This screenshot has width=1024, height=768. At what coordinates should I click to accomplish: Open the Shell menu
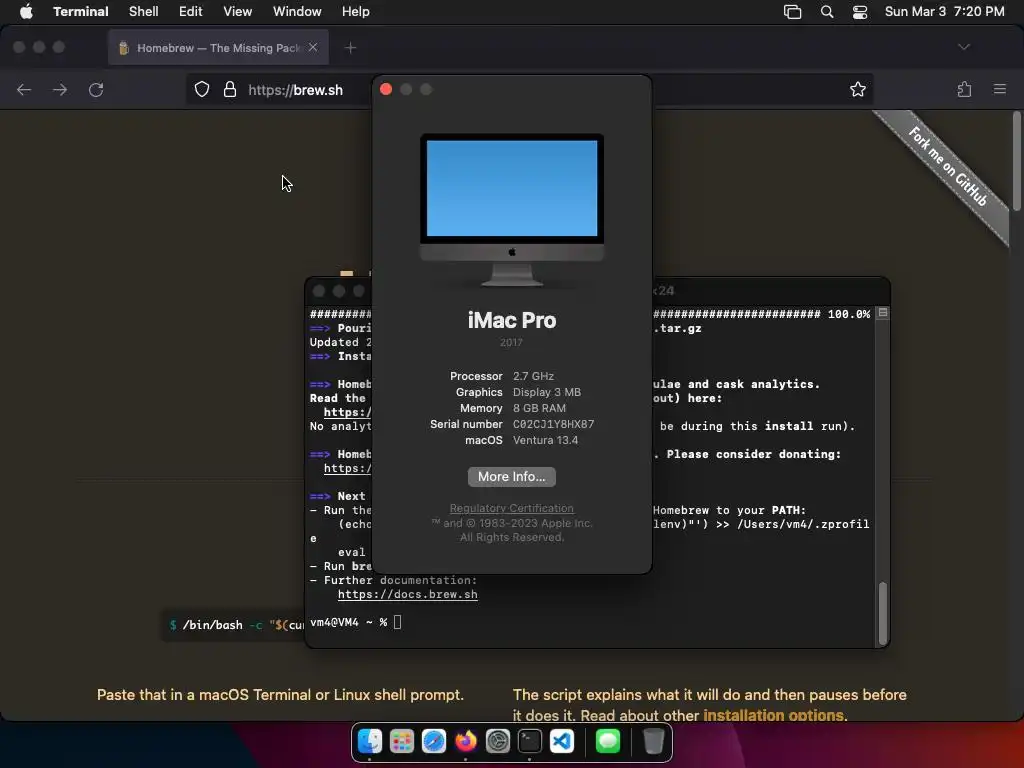[x=144, y=12]
